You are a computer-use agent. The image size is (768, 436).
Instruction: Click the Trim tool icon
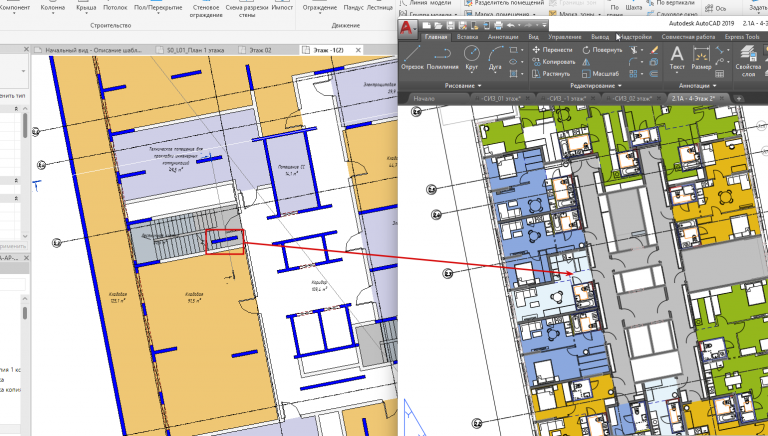click(x=634, y=50)
